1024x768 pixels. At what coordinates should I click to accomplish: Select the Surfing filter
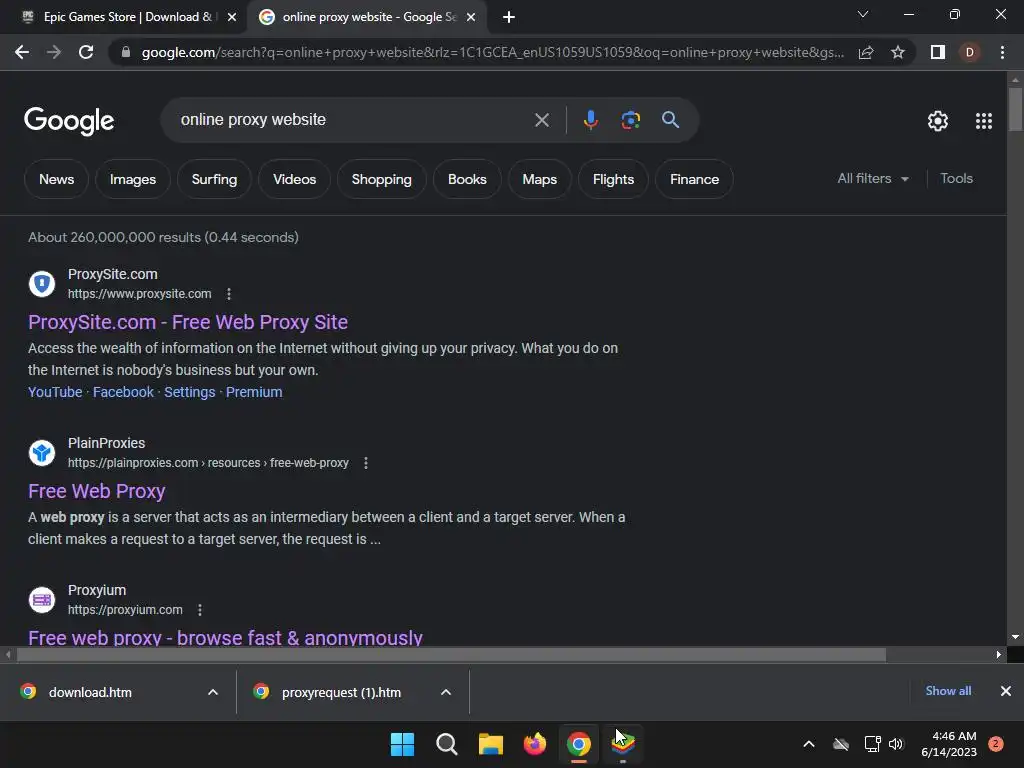coord(214,179)
